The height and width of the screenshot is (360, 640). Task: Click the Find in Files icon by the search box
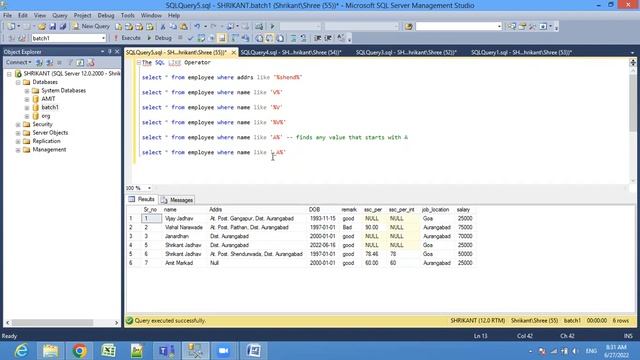(x=408, y=26)
